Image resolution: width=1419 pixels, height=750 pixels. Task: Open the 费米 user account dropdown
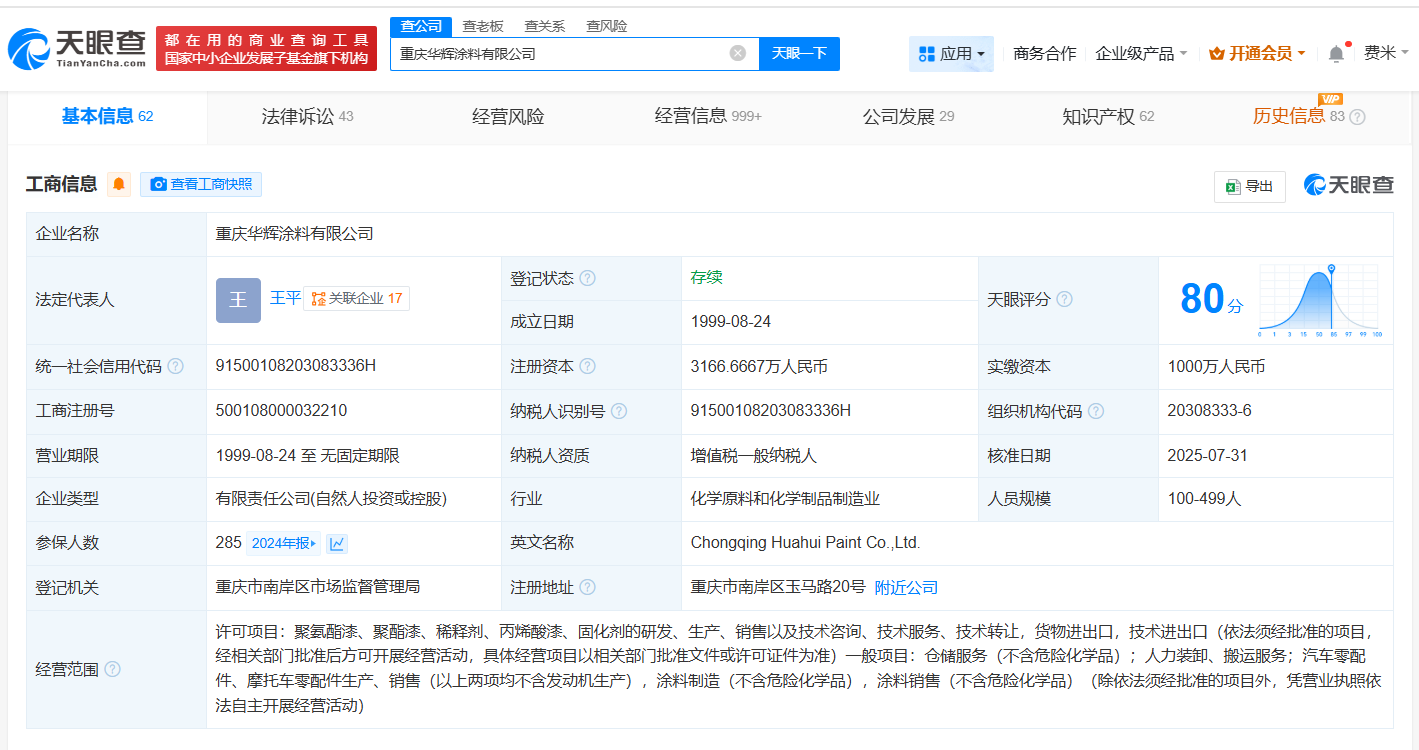point(1386,53)
